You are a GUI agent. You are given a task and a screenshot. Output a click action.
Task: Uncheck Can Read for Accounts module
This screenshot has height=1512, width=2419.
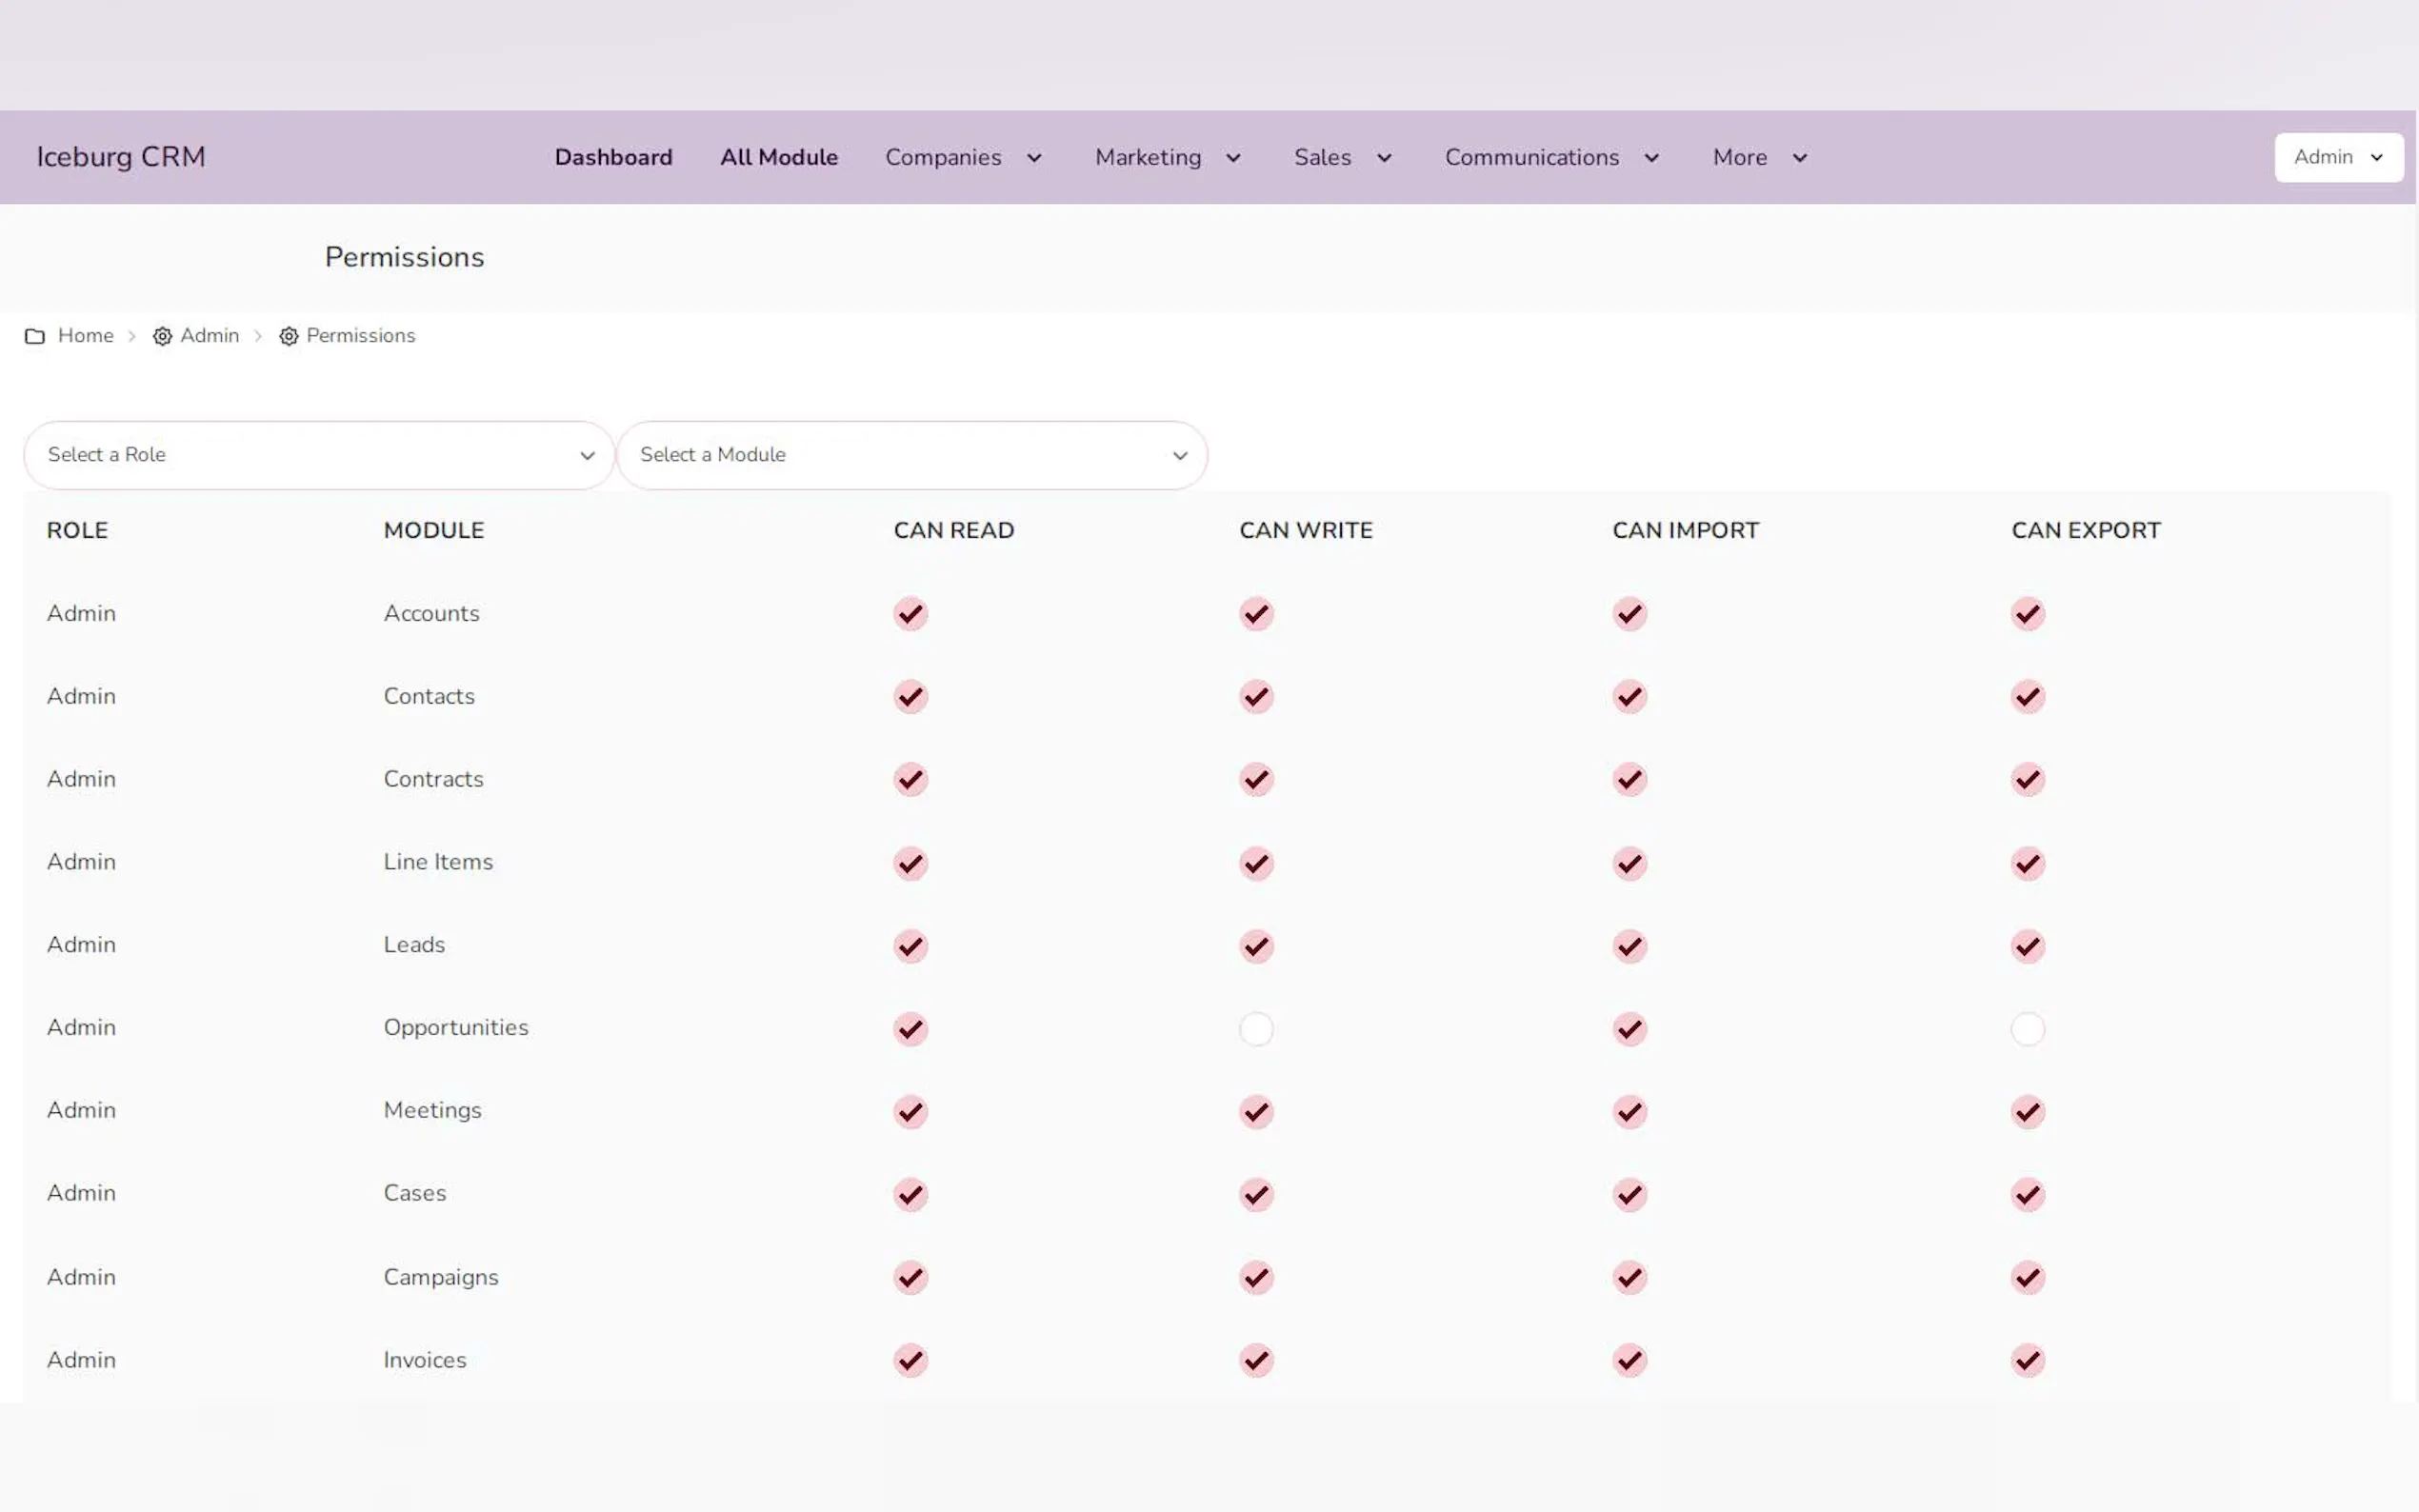click(910, 614)
